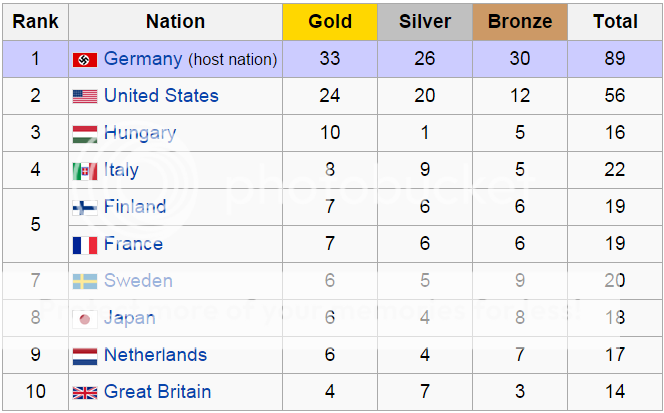Click the Total column header
The height and width of the screenshot is (413, 664).
point(615,21)
